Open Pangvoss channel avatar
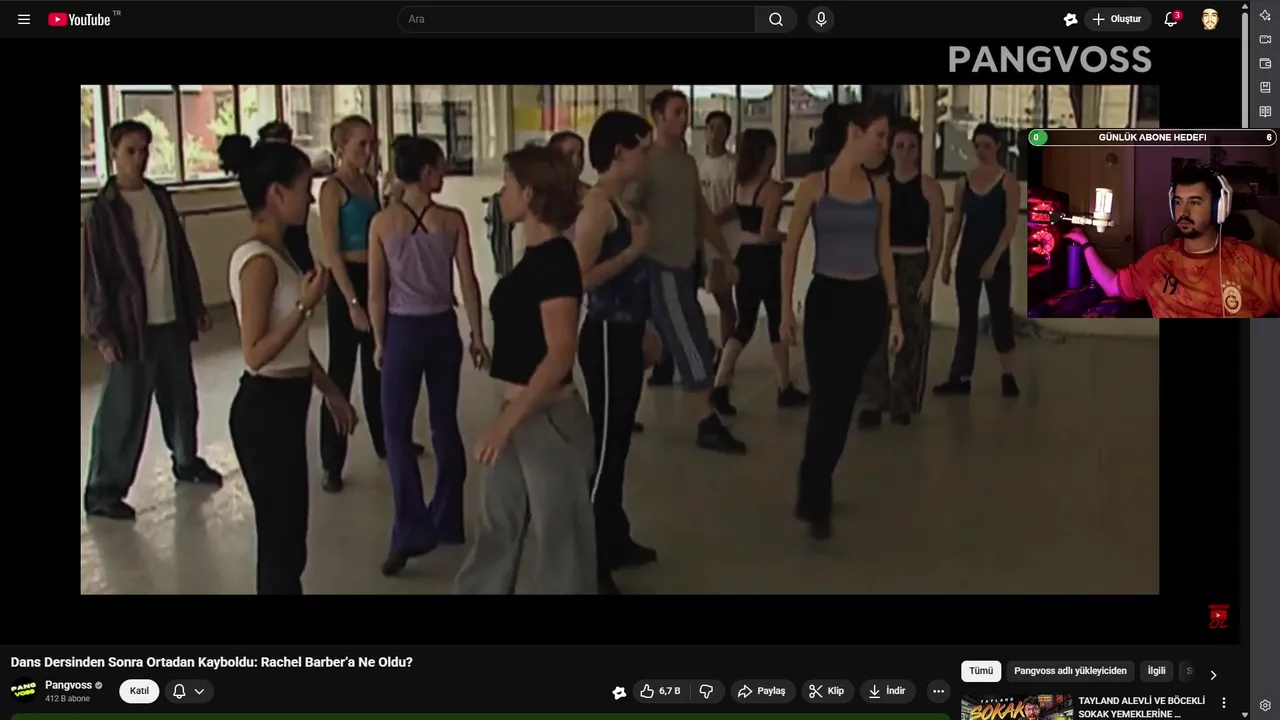The height and width of the screenshot is (720, 1280). click(24, 691)
